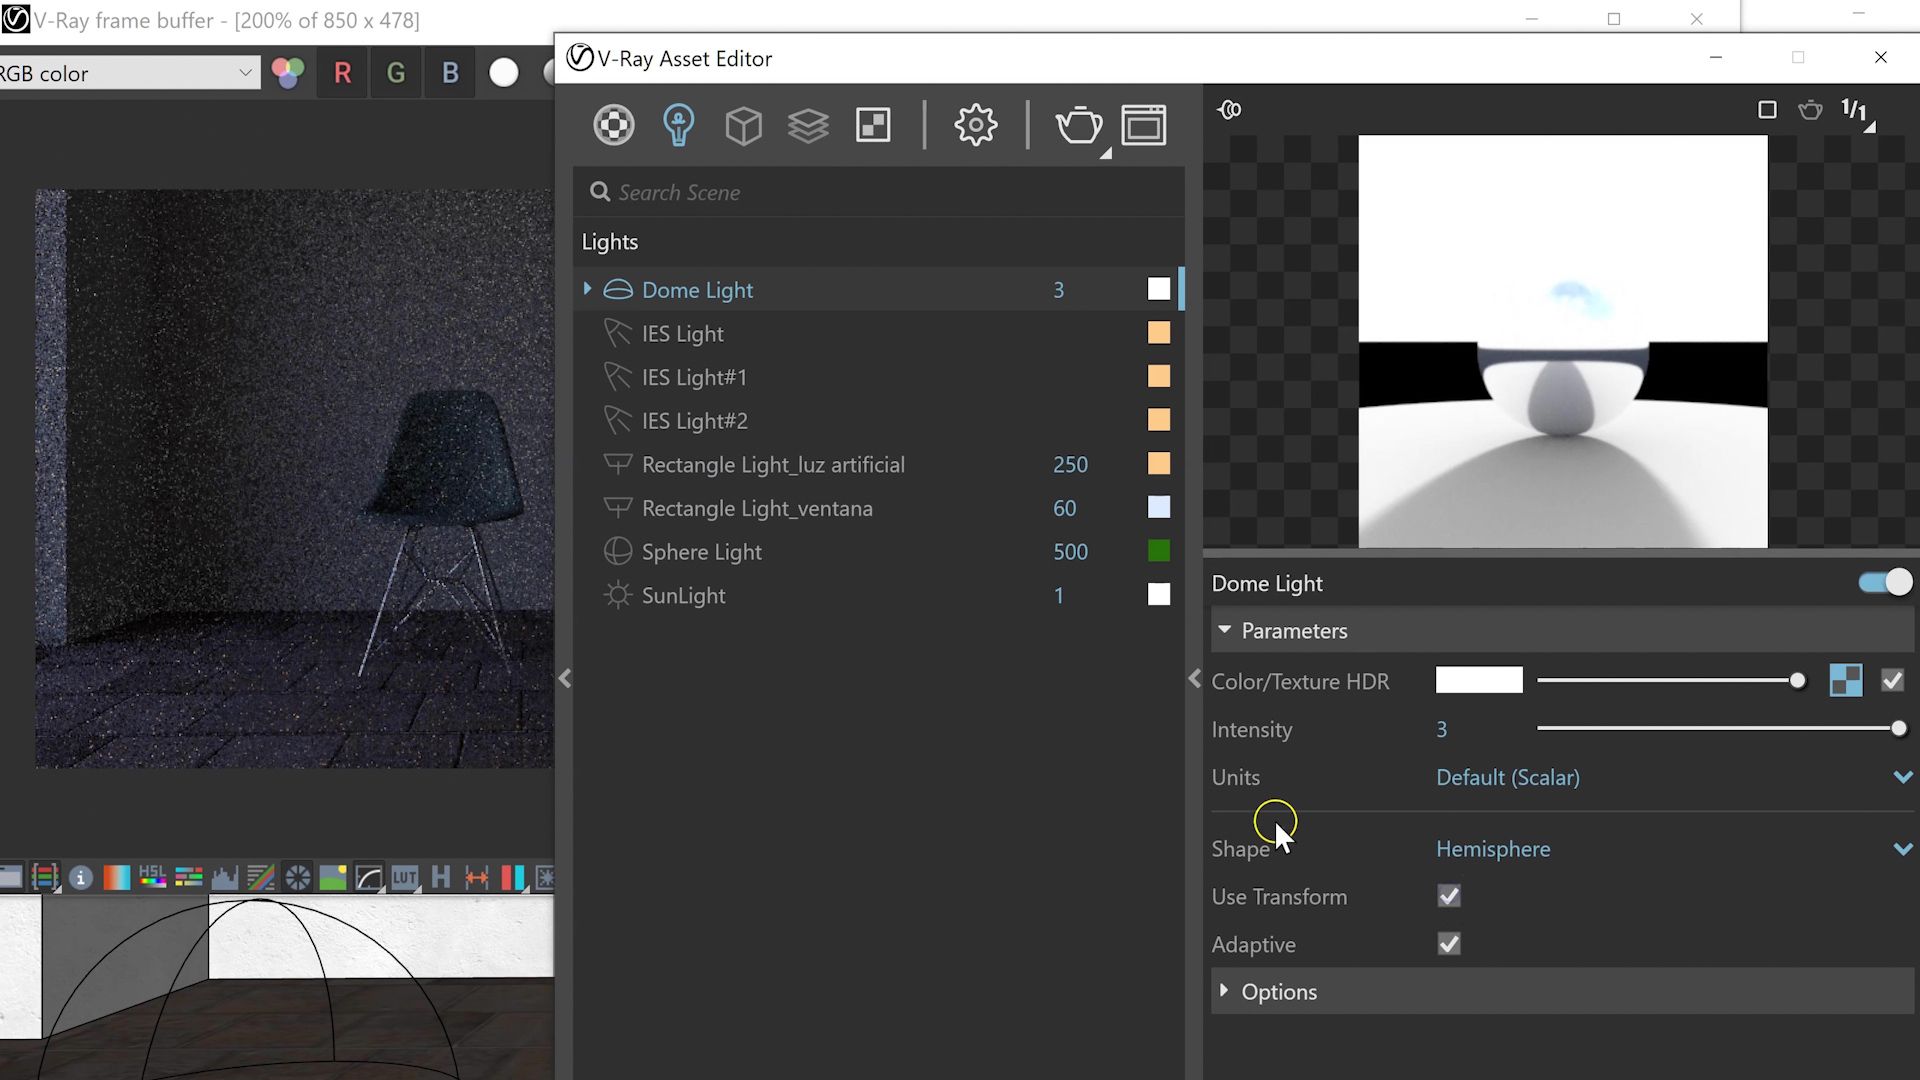Click the Color/Texture HDR texture slot button
Viewport: 1920px width, 1080px height.
[x=1845, y=681]
